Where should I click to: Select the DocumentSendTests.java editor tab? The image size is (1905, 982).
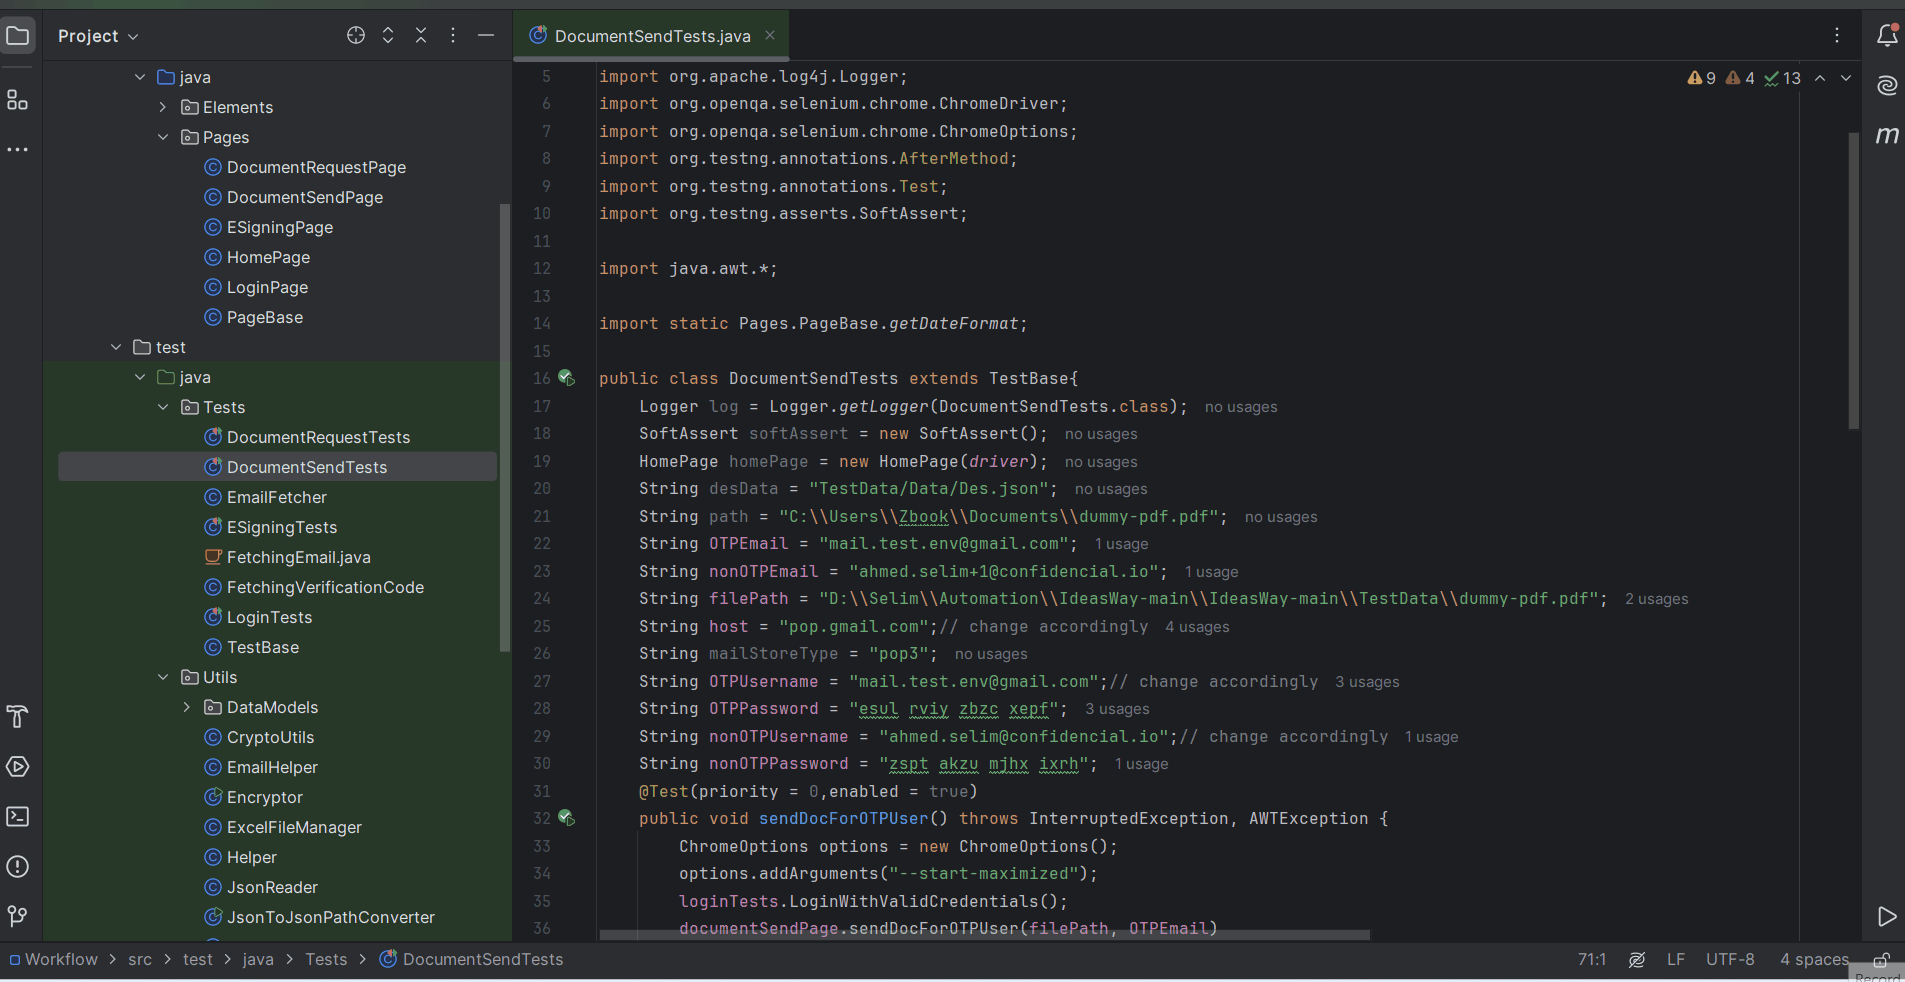point(651,36)
